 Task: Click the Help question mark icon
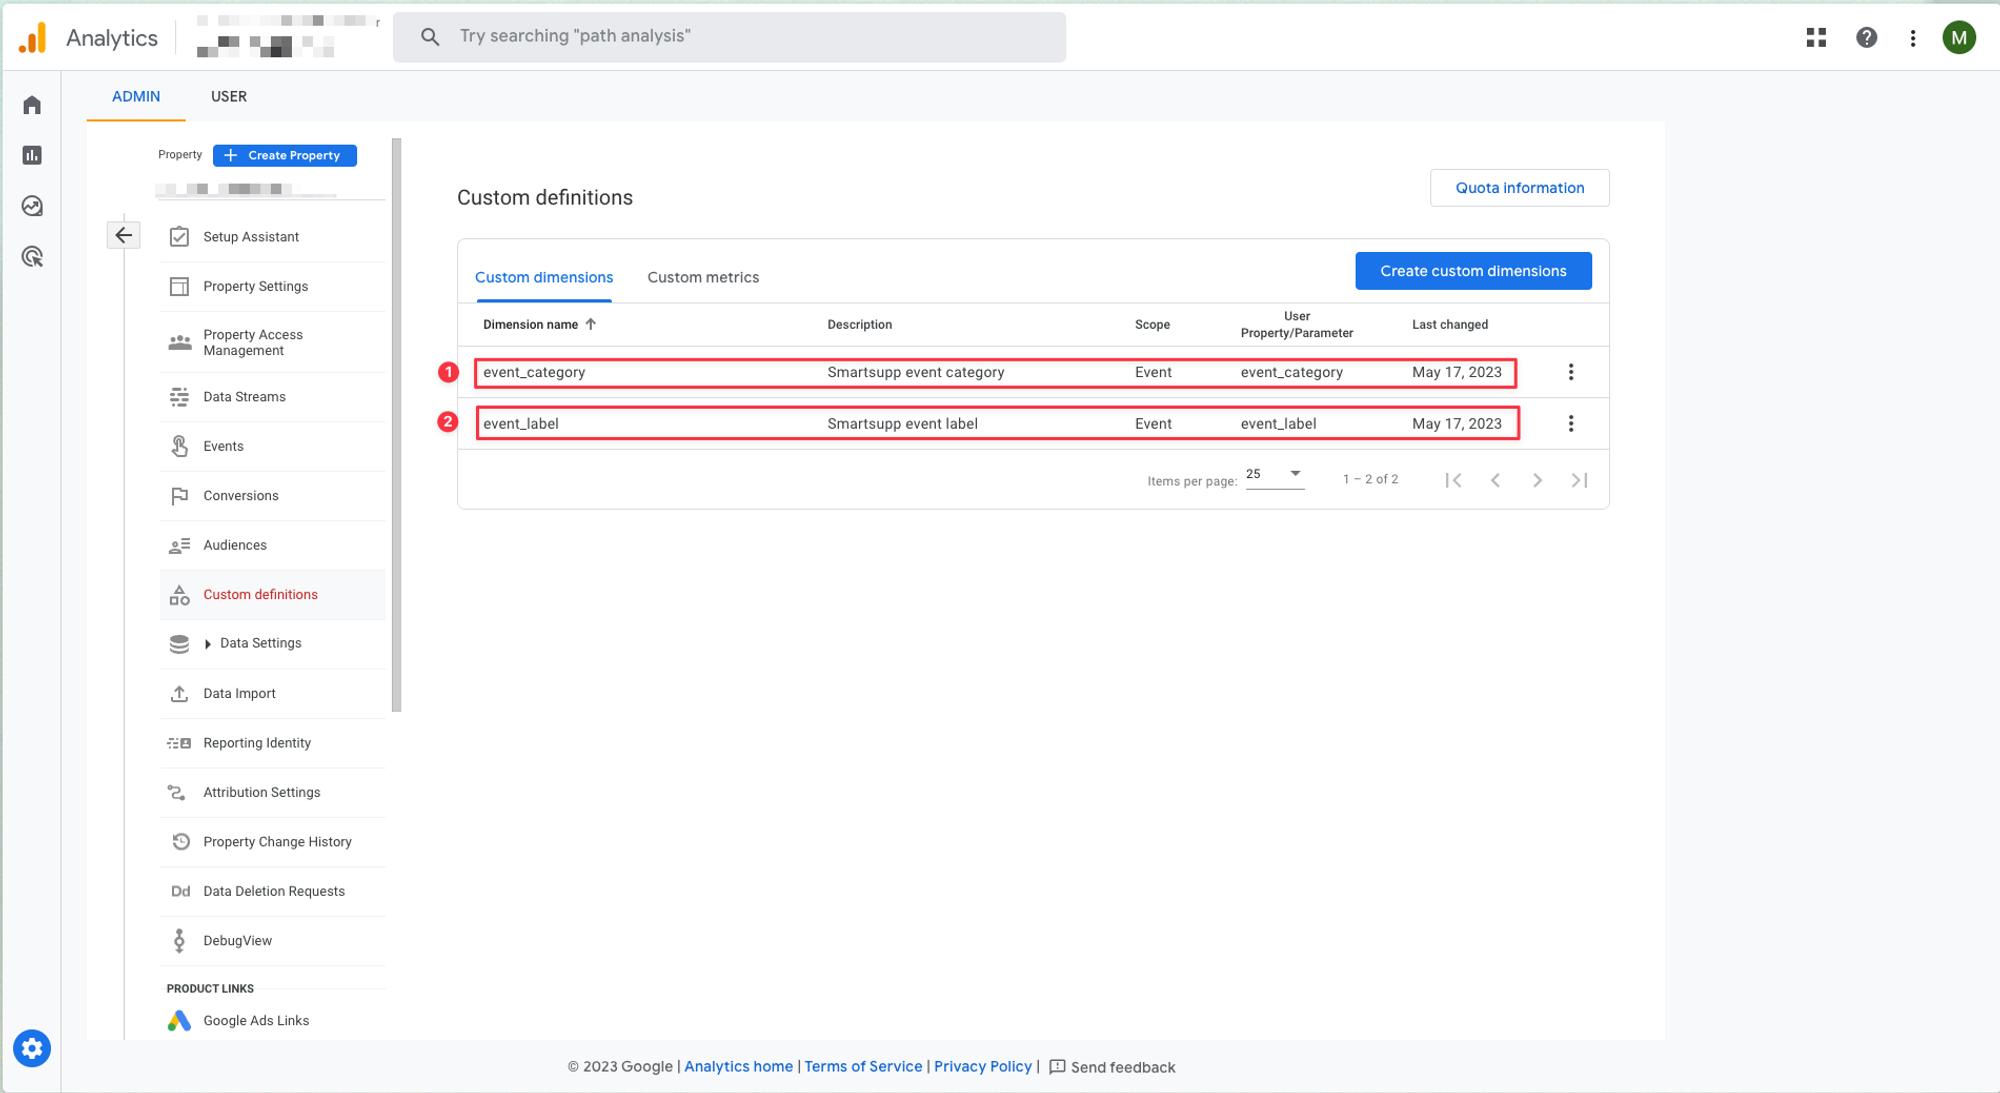[1866, 38]
